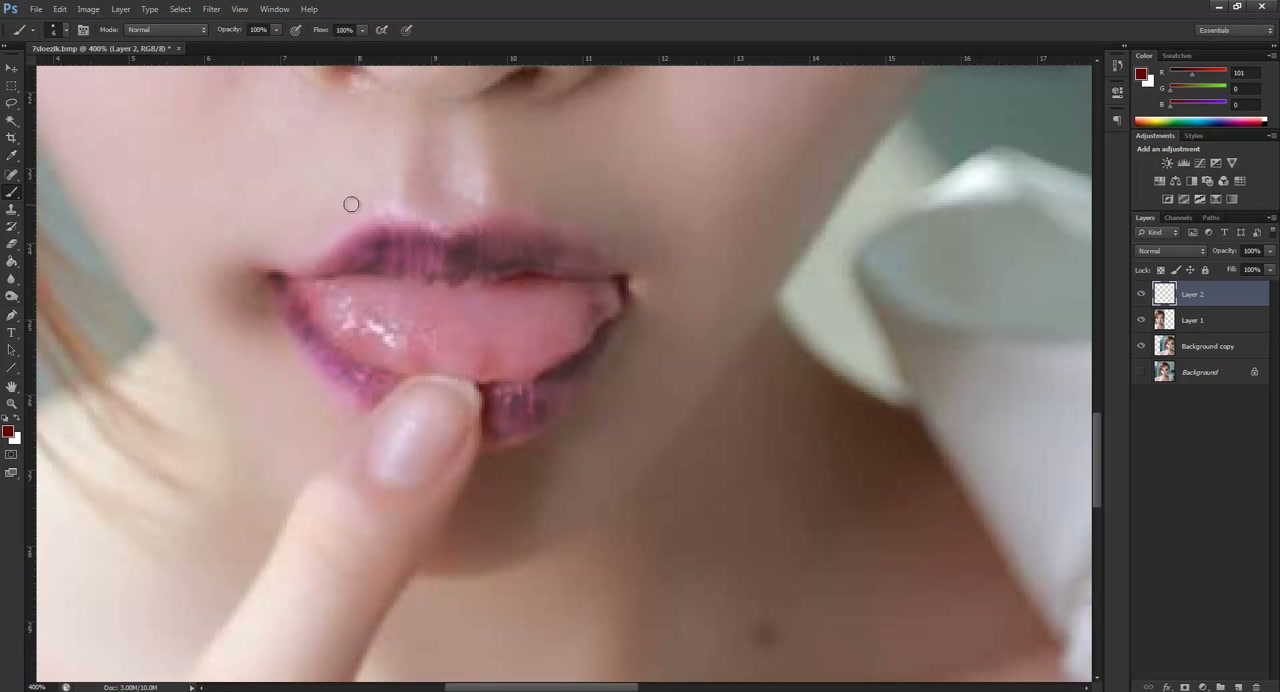The height and width of the screenshot is (692, 1280).
Task: Click the R value input field
Action: (x=1245, y=73)
